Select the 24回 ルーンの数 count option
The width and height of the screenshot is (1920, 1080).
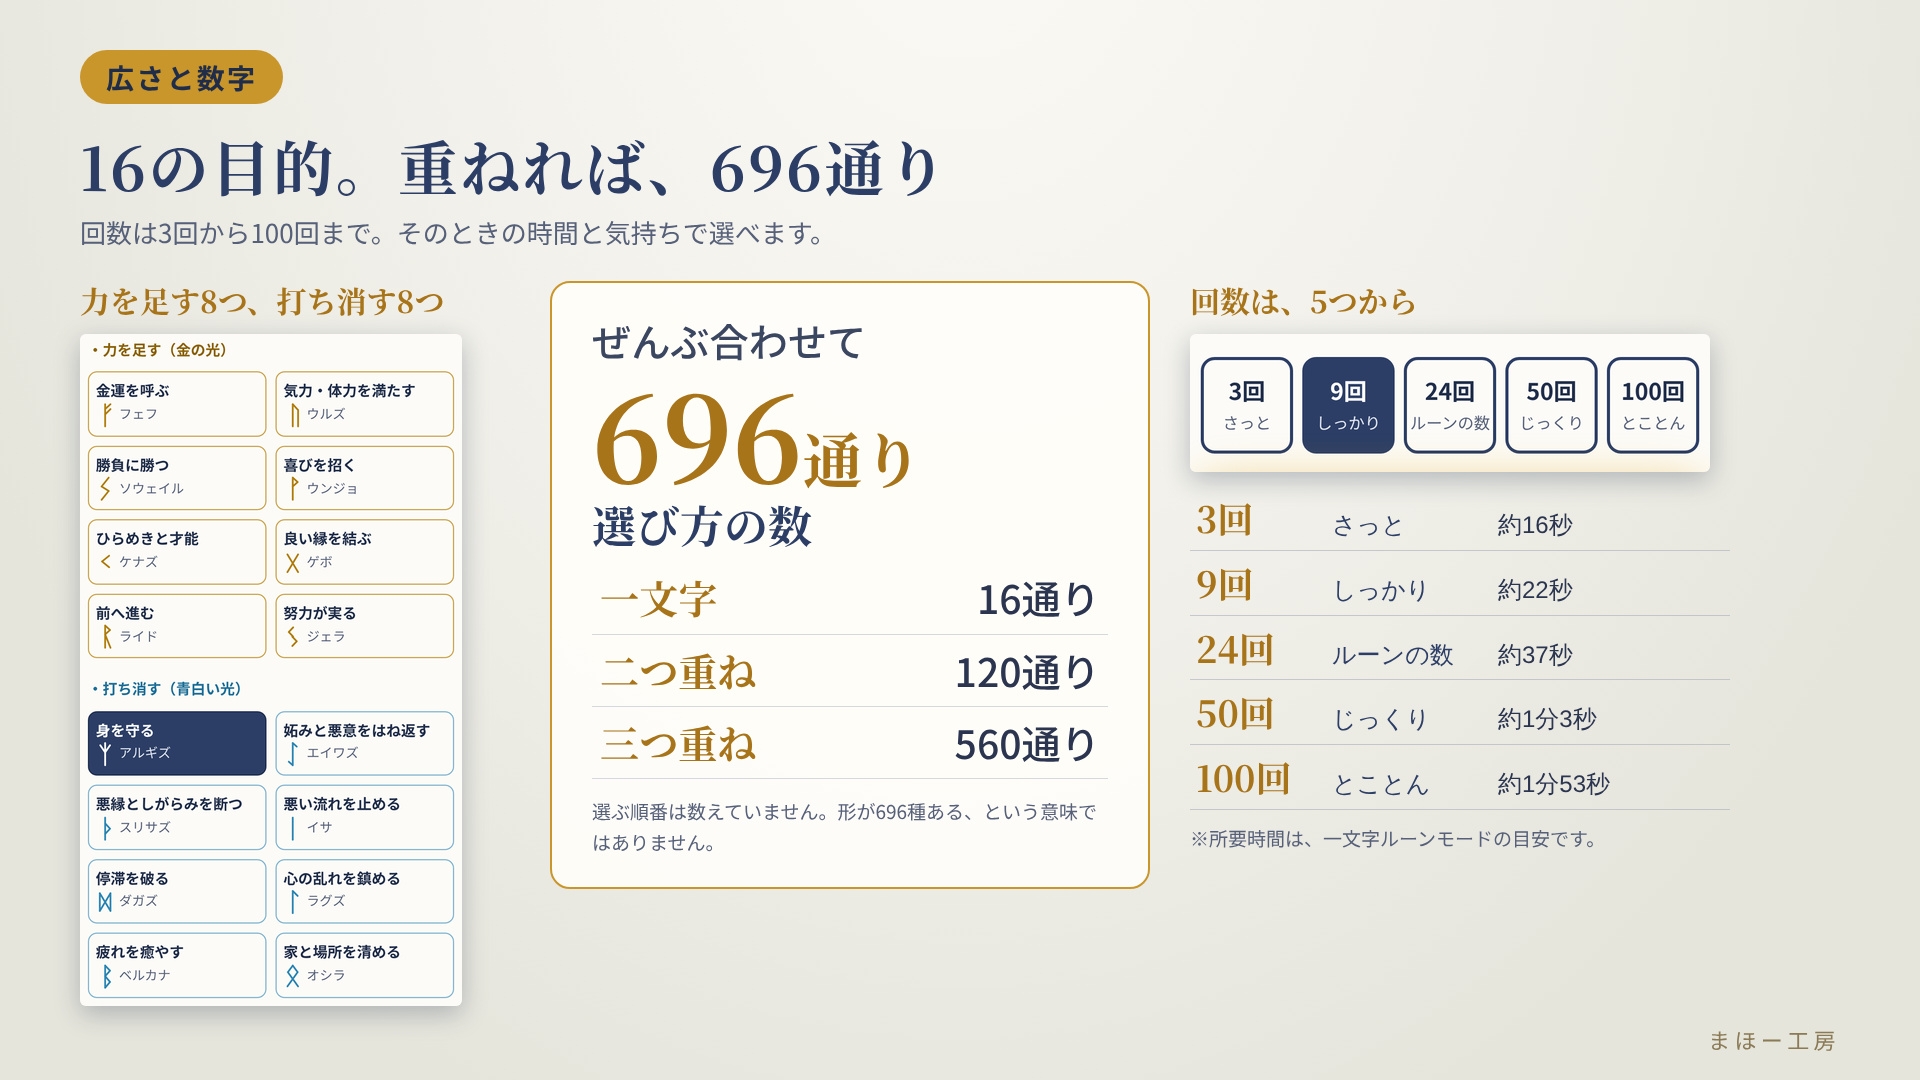1450,405
